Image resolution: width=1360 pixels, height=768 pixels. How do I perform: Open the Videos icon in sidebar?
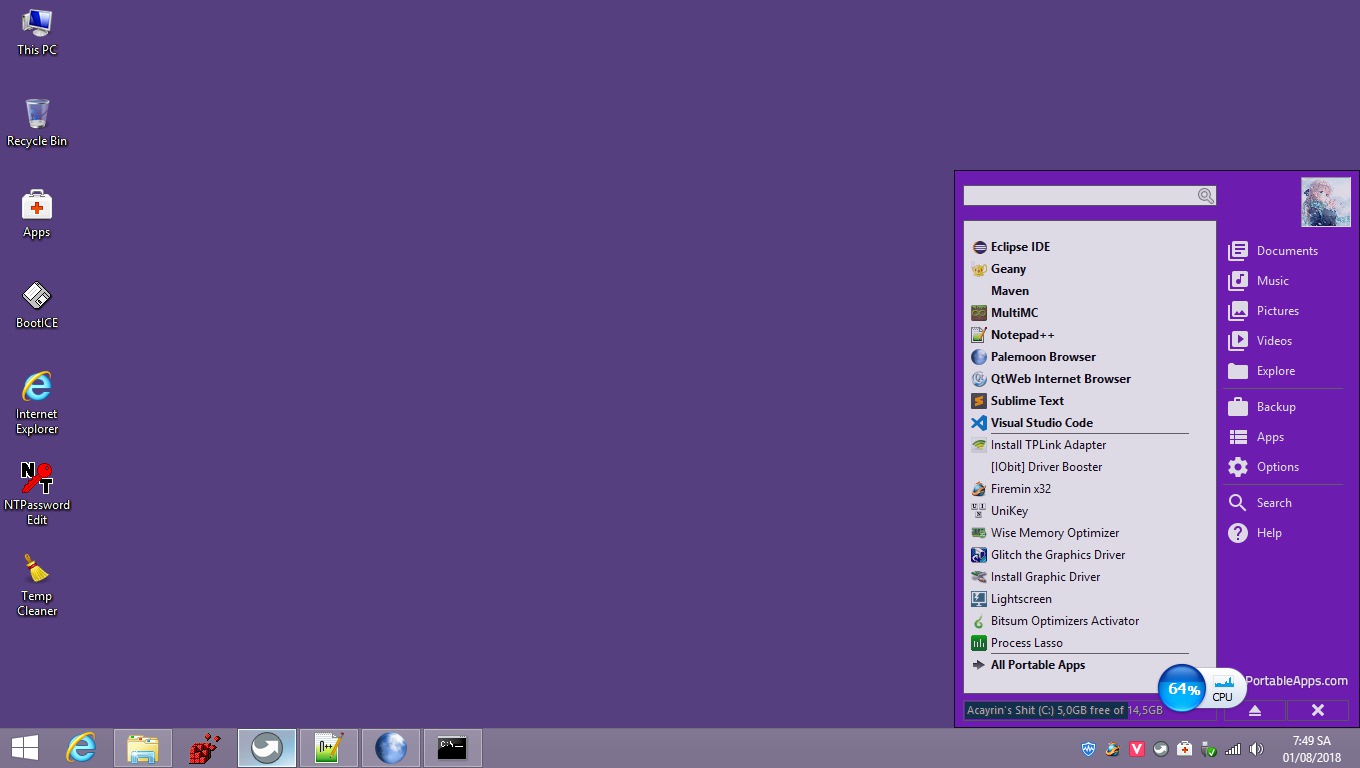point(1238,341)
